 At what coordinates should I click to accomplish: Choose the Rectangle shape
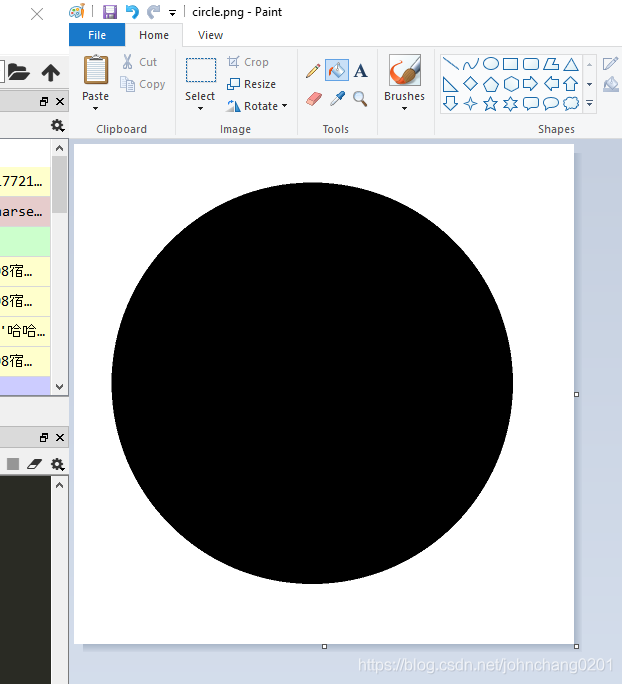click(511, 64)
